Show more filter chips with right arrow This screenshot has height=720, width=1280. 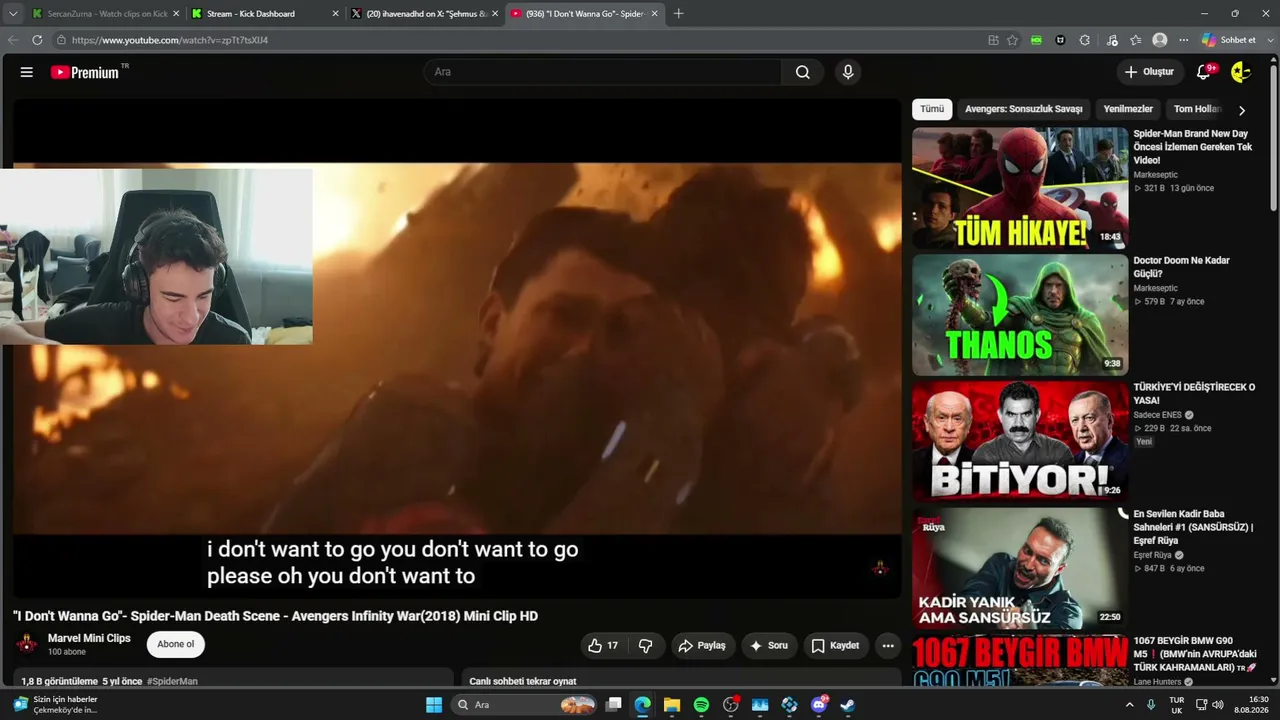[1242, 110]
